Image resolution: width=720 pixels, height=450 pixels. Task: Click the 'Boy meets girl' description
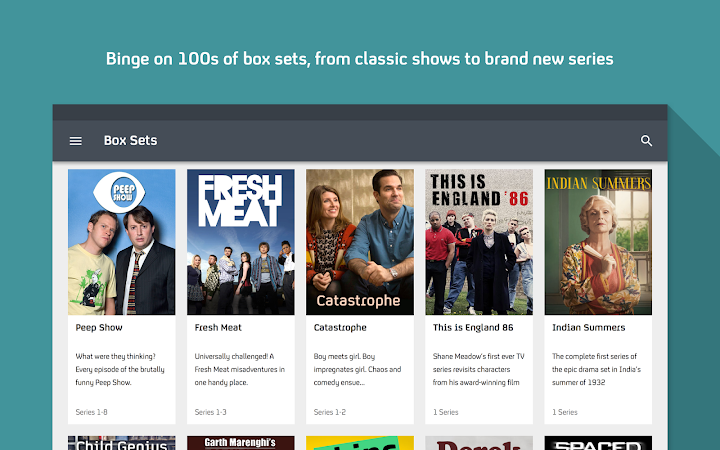click(x=357, y=369)
